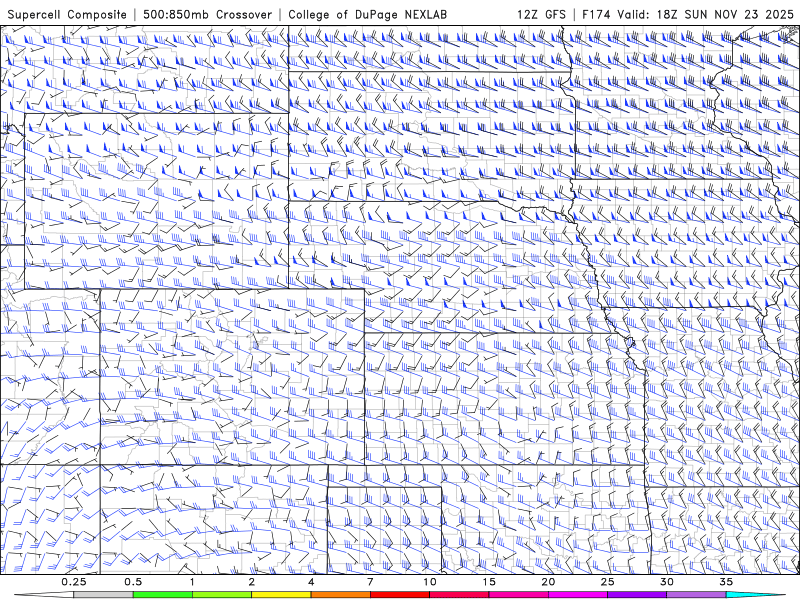The width and height of the screenshot is (800, 600).
Task: Click the bright green color bar segment between 0.5 and 1
Action: coord(163,595)
